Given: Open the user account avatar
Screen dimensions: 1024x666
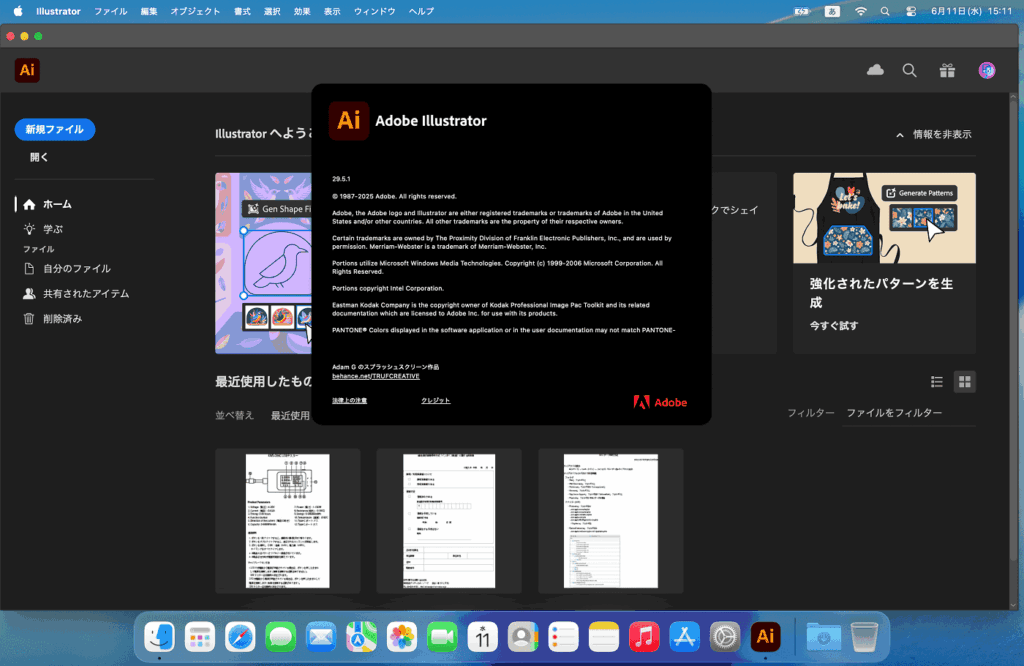Looking at the screenshot, I should 987,70.
